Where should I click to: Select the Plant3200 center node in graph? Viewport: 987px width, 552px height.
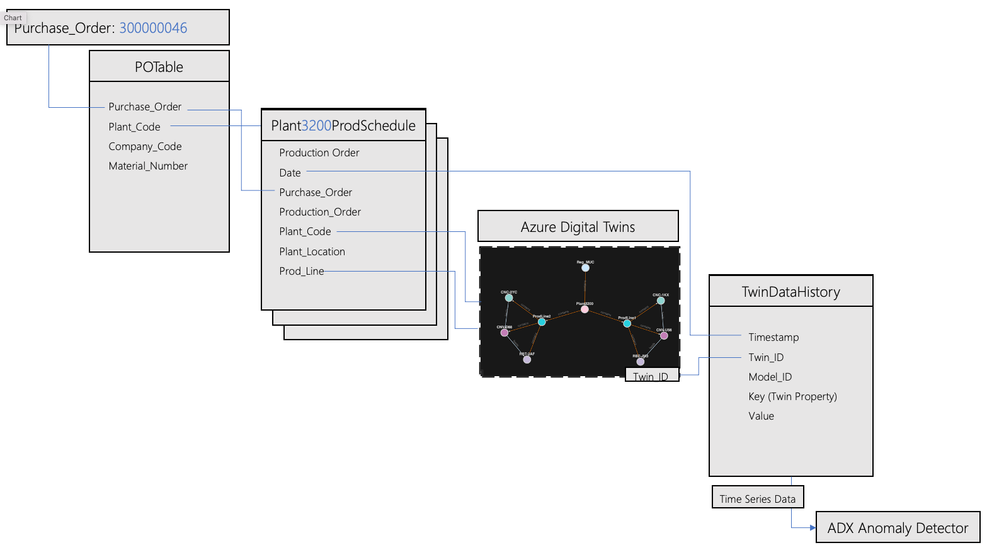(585, 309)
